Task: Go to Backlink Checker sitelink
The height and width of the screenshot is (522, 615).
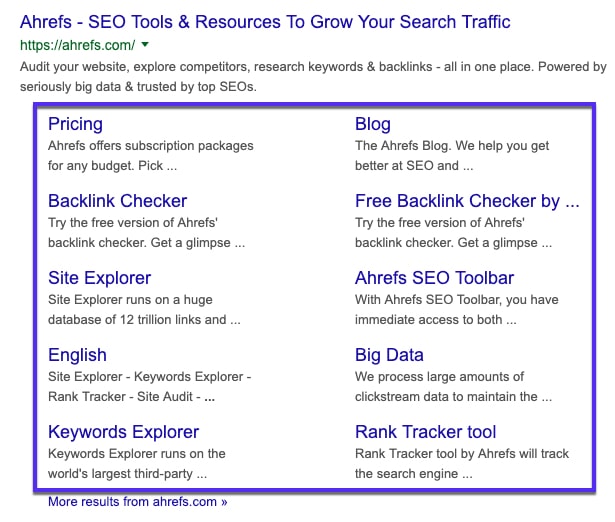Action: click(117, 201)
